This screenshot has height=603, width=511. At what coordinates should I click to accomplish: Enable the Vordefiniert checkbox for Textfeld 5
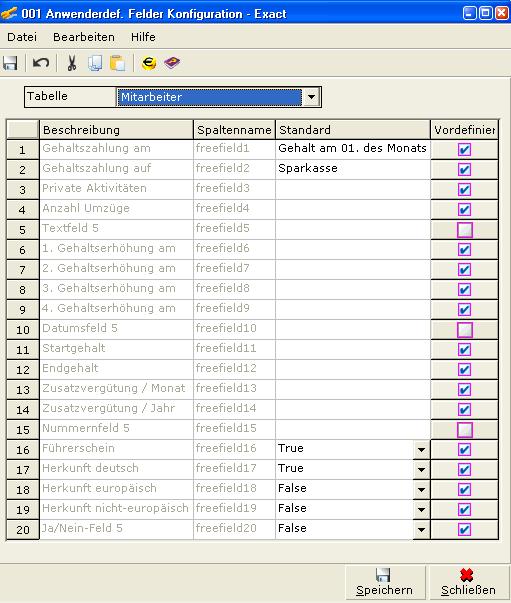click(x=464, y=230)
